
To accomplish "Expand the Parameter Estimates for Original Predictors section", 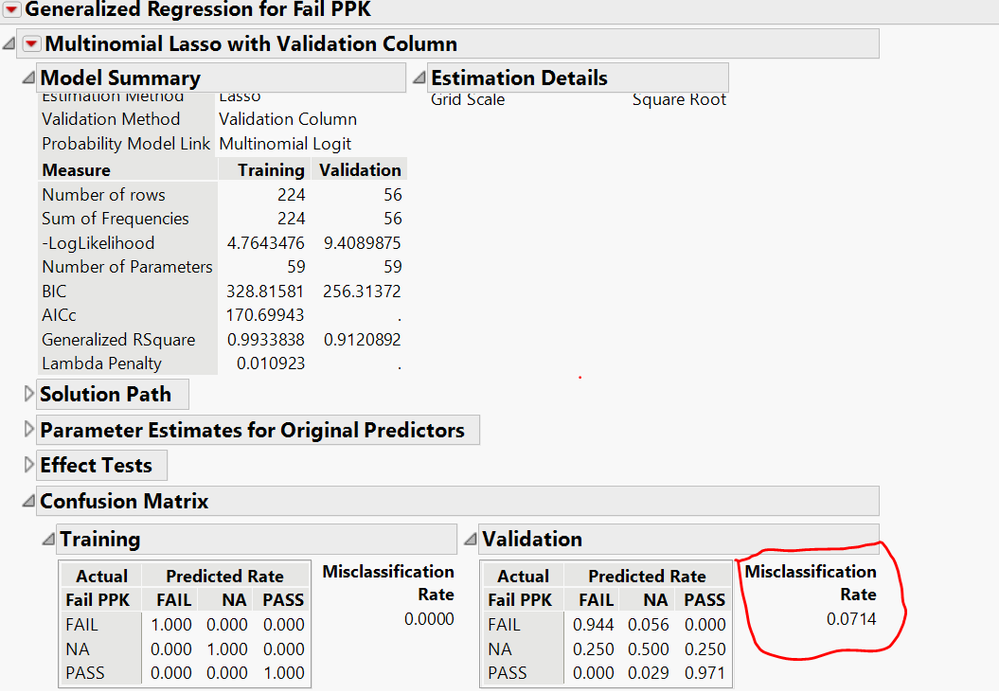I will pyautogui.click(x=29, y=430).
